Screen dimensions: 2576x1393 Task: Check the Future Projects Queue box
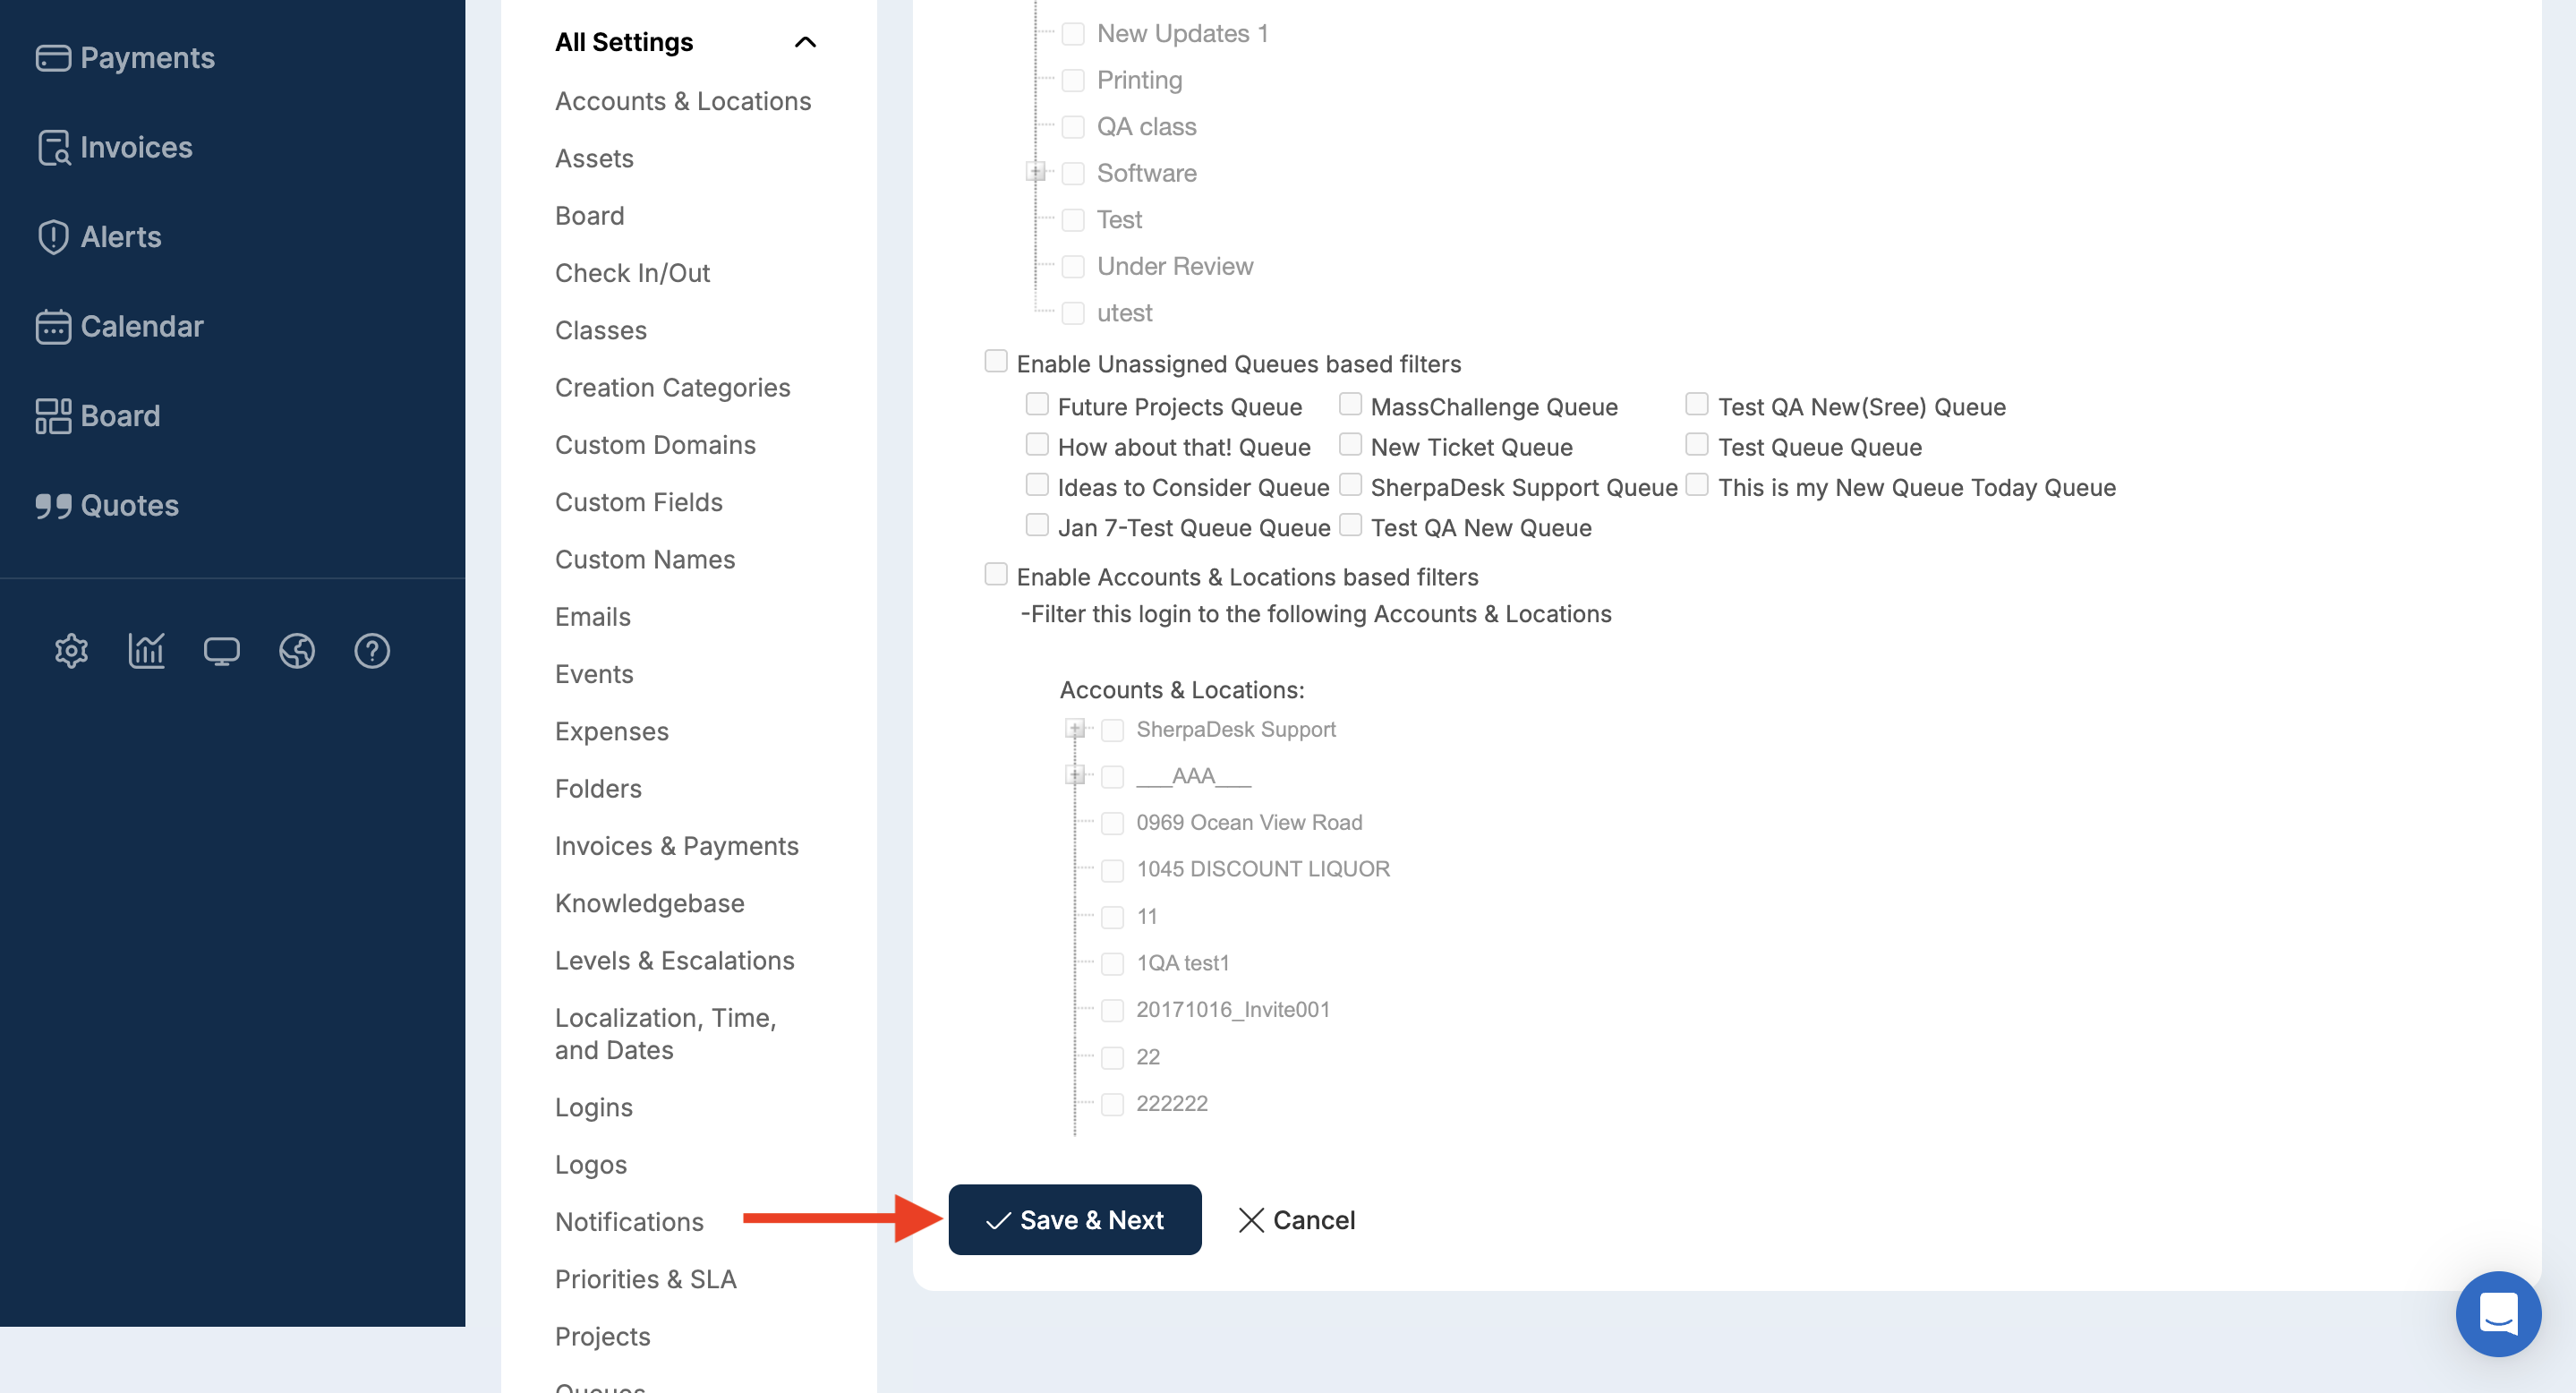(1037, 404)
